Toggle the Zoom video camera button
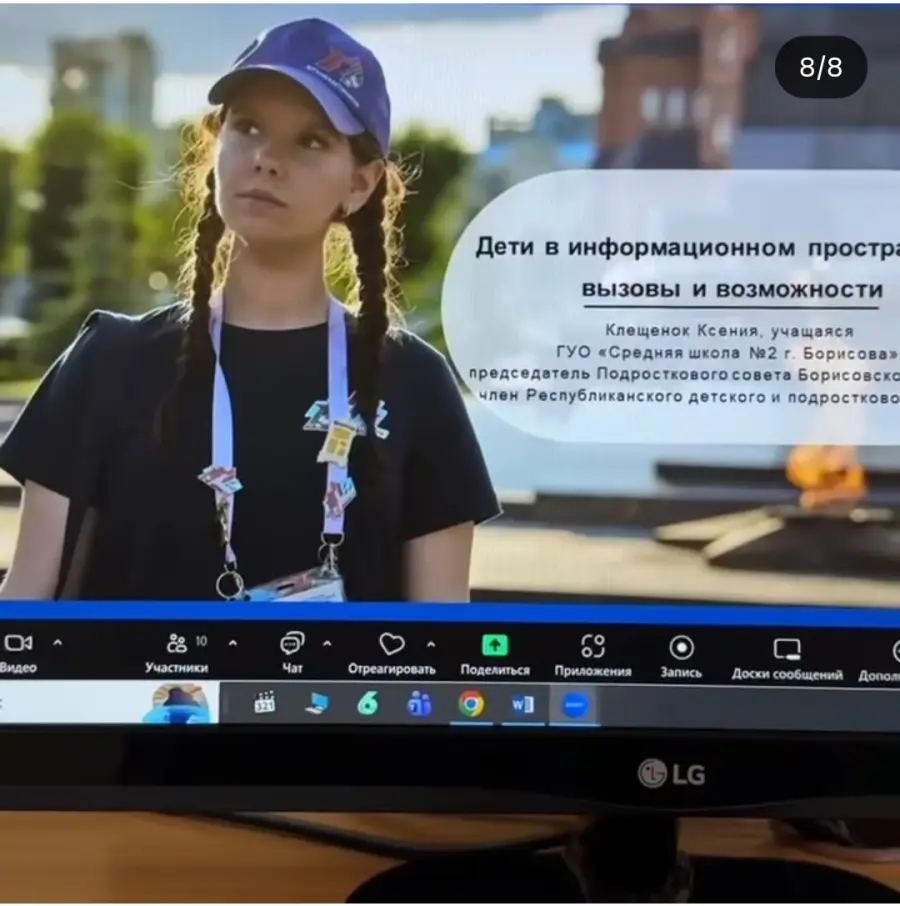 point(18,644)
